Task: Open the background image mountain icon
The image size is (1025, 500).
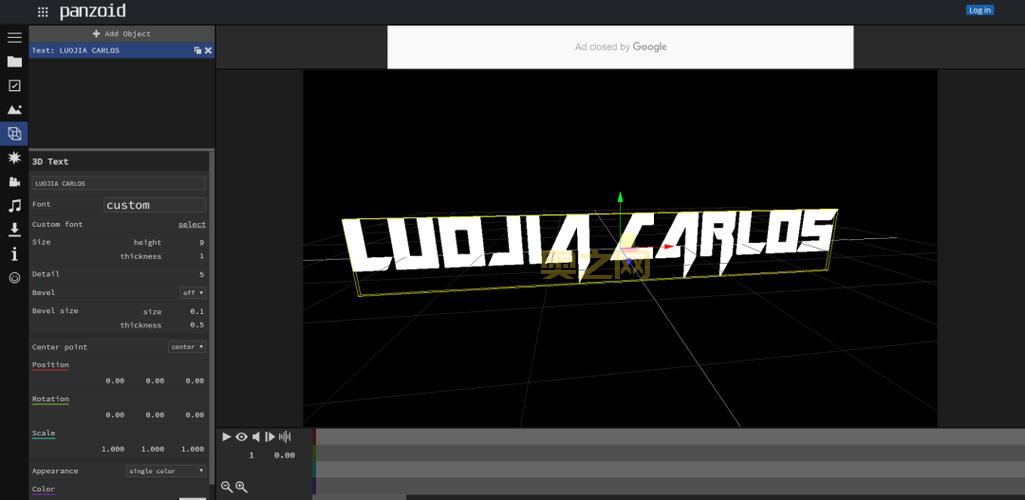Action: pos(14,110)
